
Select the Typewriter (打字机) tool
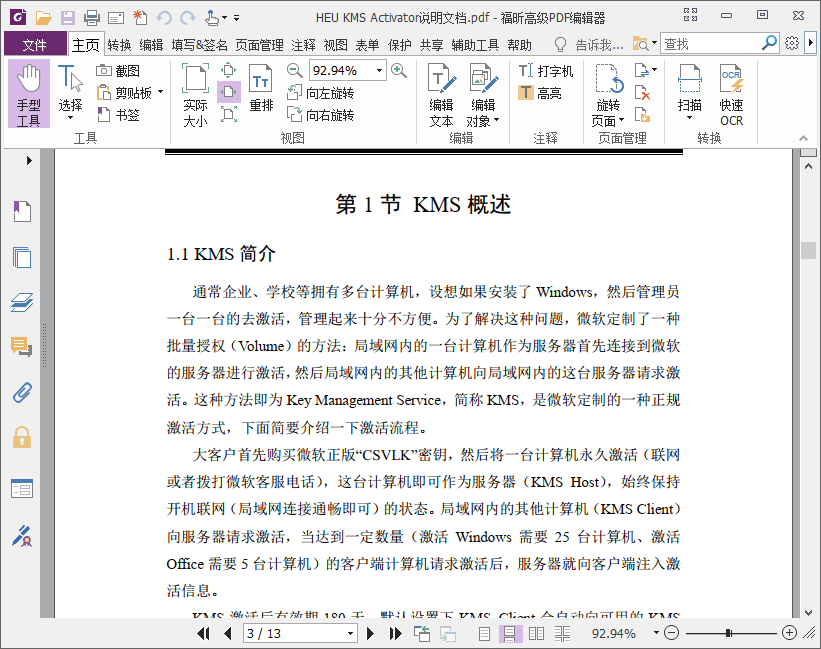[x=546, y=71]
